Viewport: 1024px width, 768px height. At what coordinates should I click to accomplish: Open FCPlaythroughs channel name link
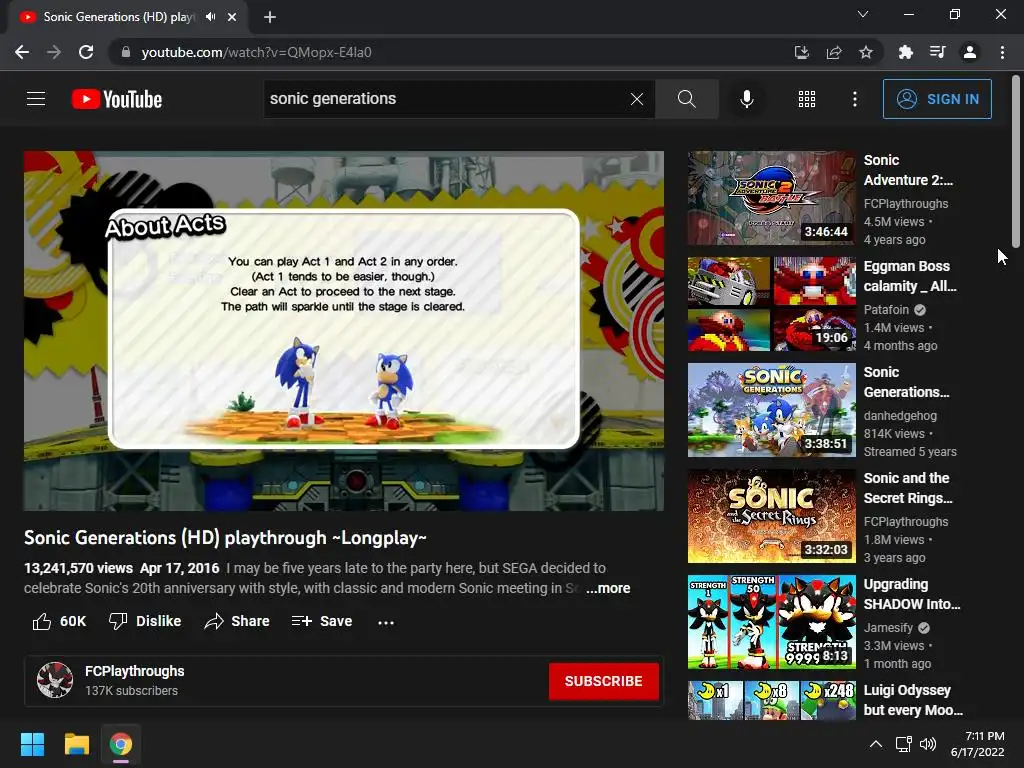click(x=135, y=671)
